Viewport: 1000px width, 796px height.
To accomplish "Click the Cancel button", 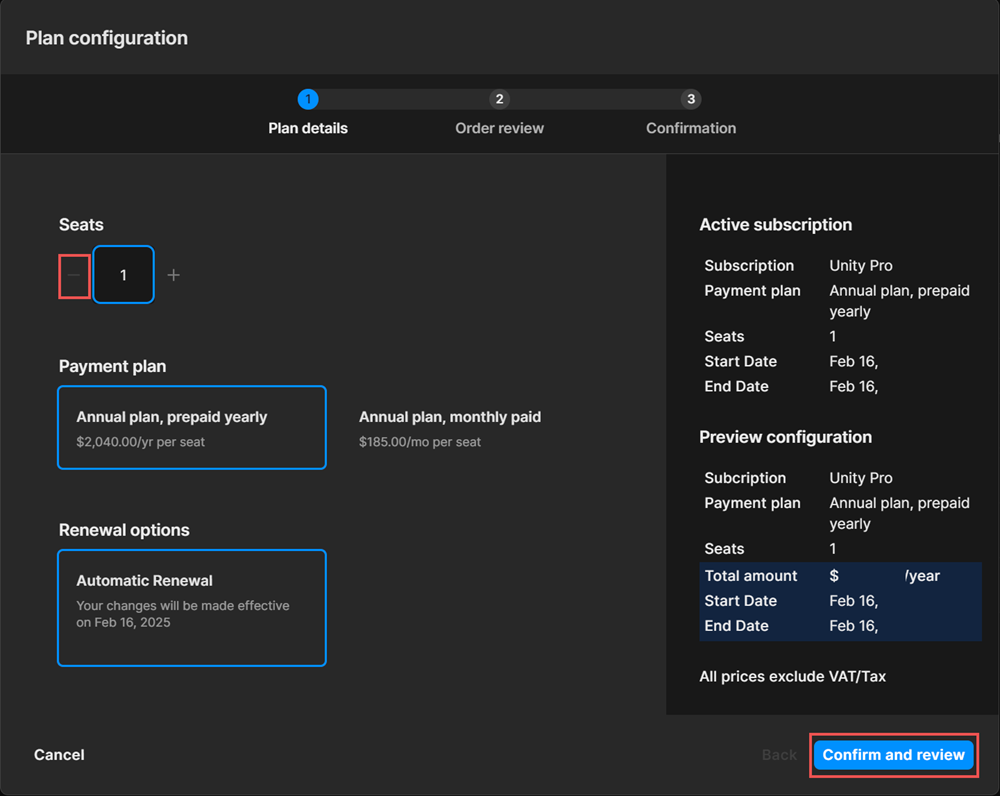I will click(x=59, y=755).
